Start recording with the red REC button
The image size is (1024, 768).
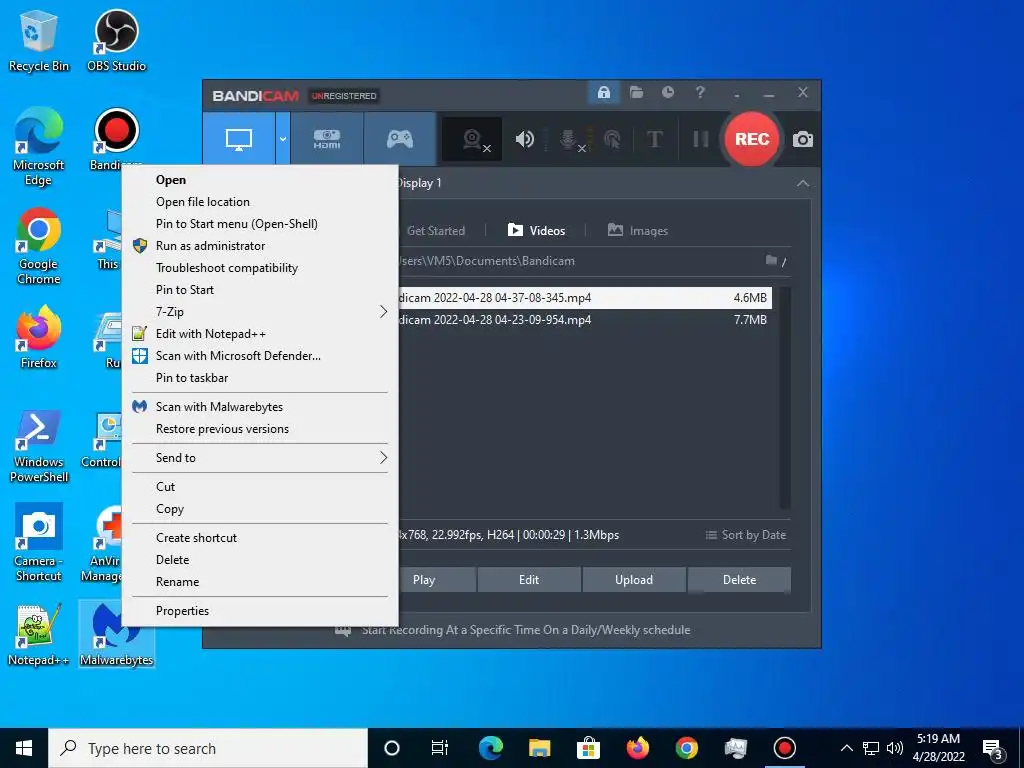pyautogui.click(x=752, y=139)
